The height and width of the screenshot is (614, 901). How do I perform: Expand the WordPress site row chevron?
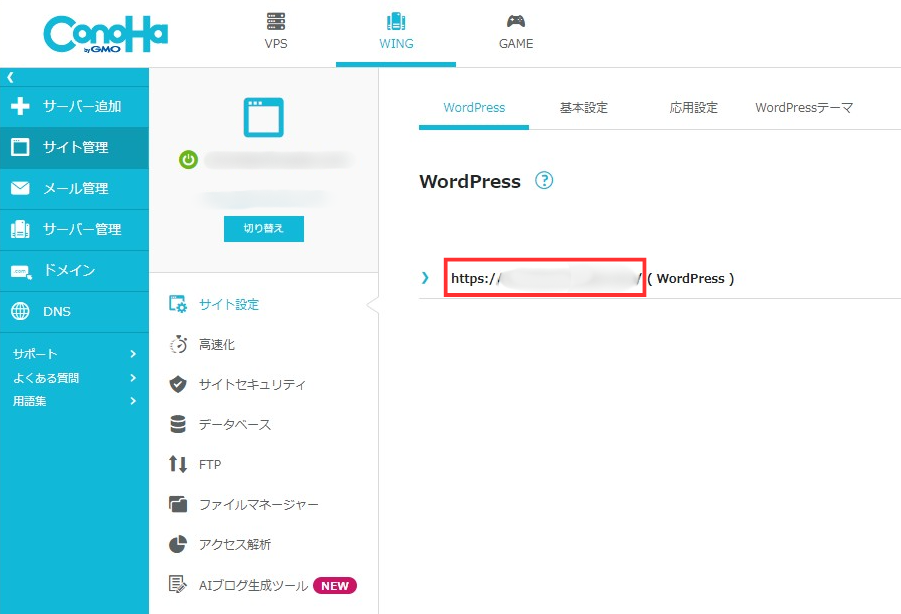tap(425, 278)
